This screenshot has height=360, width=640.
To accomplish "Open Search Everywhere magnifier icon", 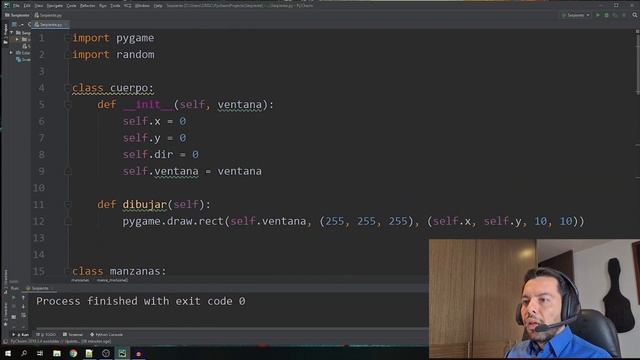I will [635, 15].
